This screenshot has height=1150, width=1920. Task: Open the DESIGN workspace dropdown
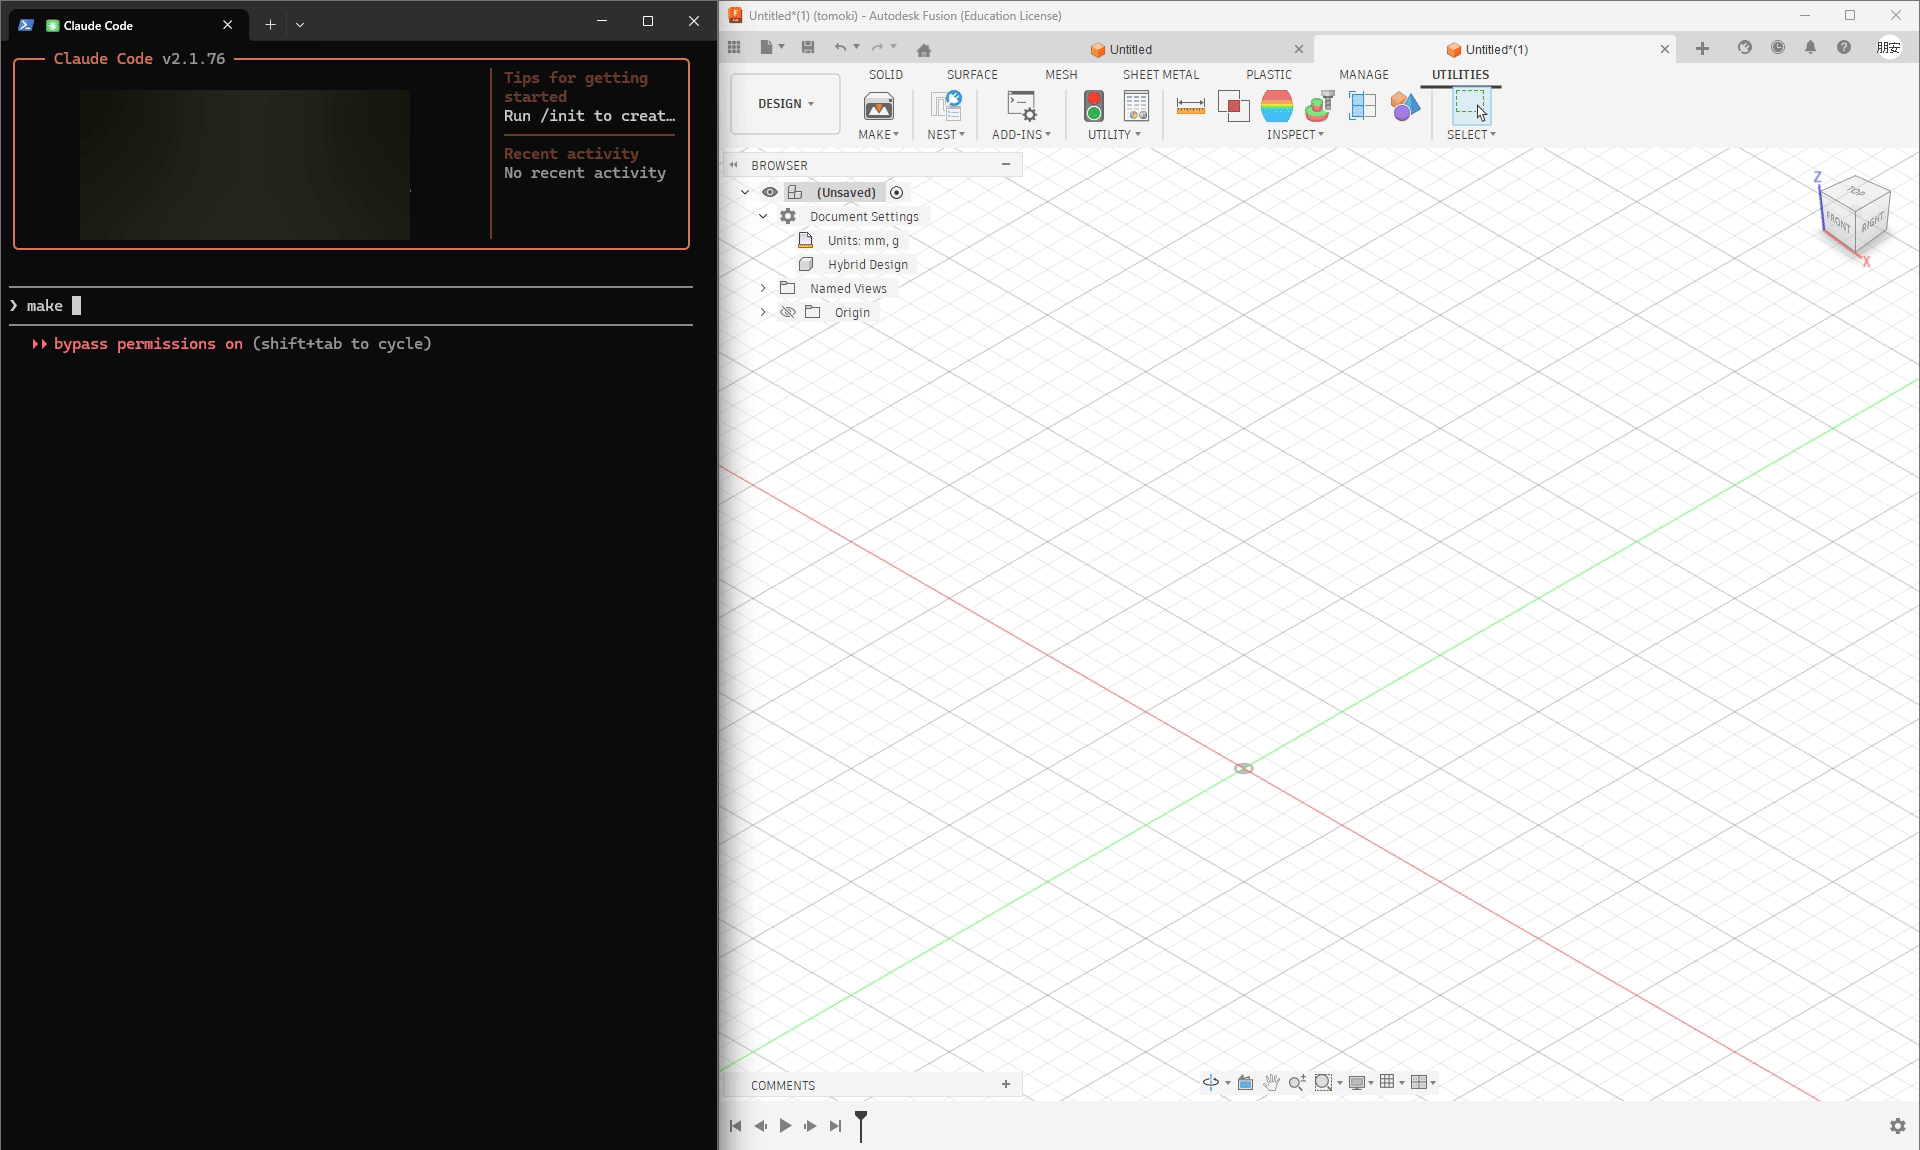point(785,104)
